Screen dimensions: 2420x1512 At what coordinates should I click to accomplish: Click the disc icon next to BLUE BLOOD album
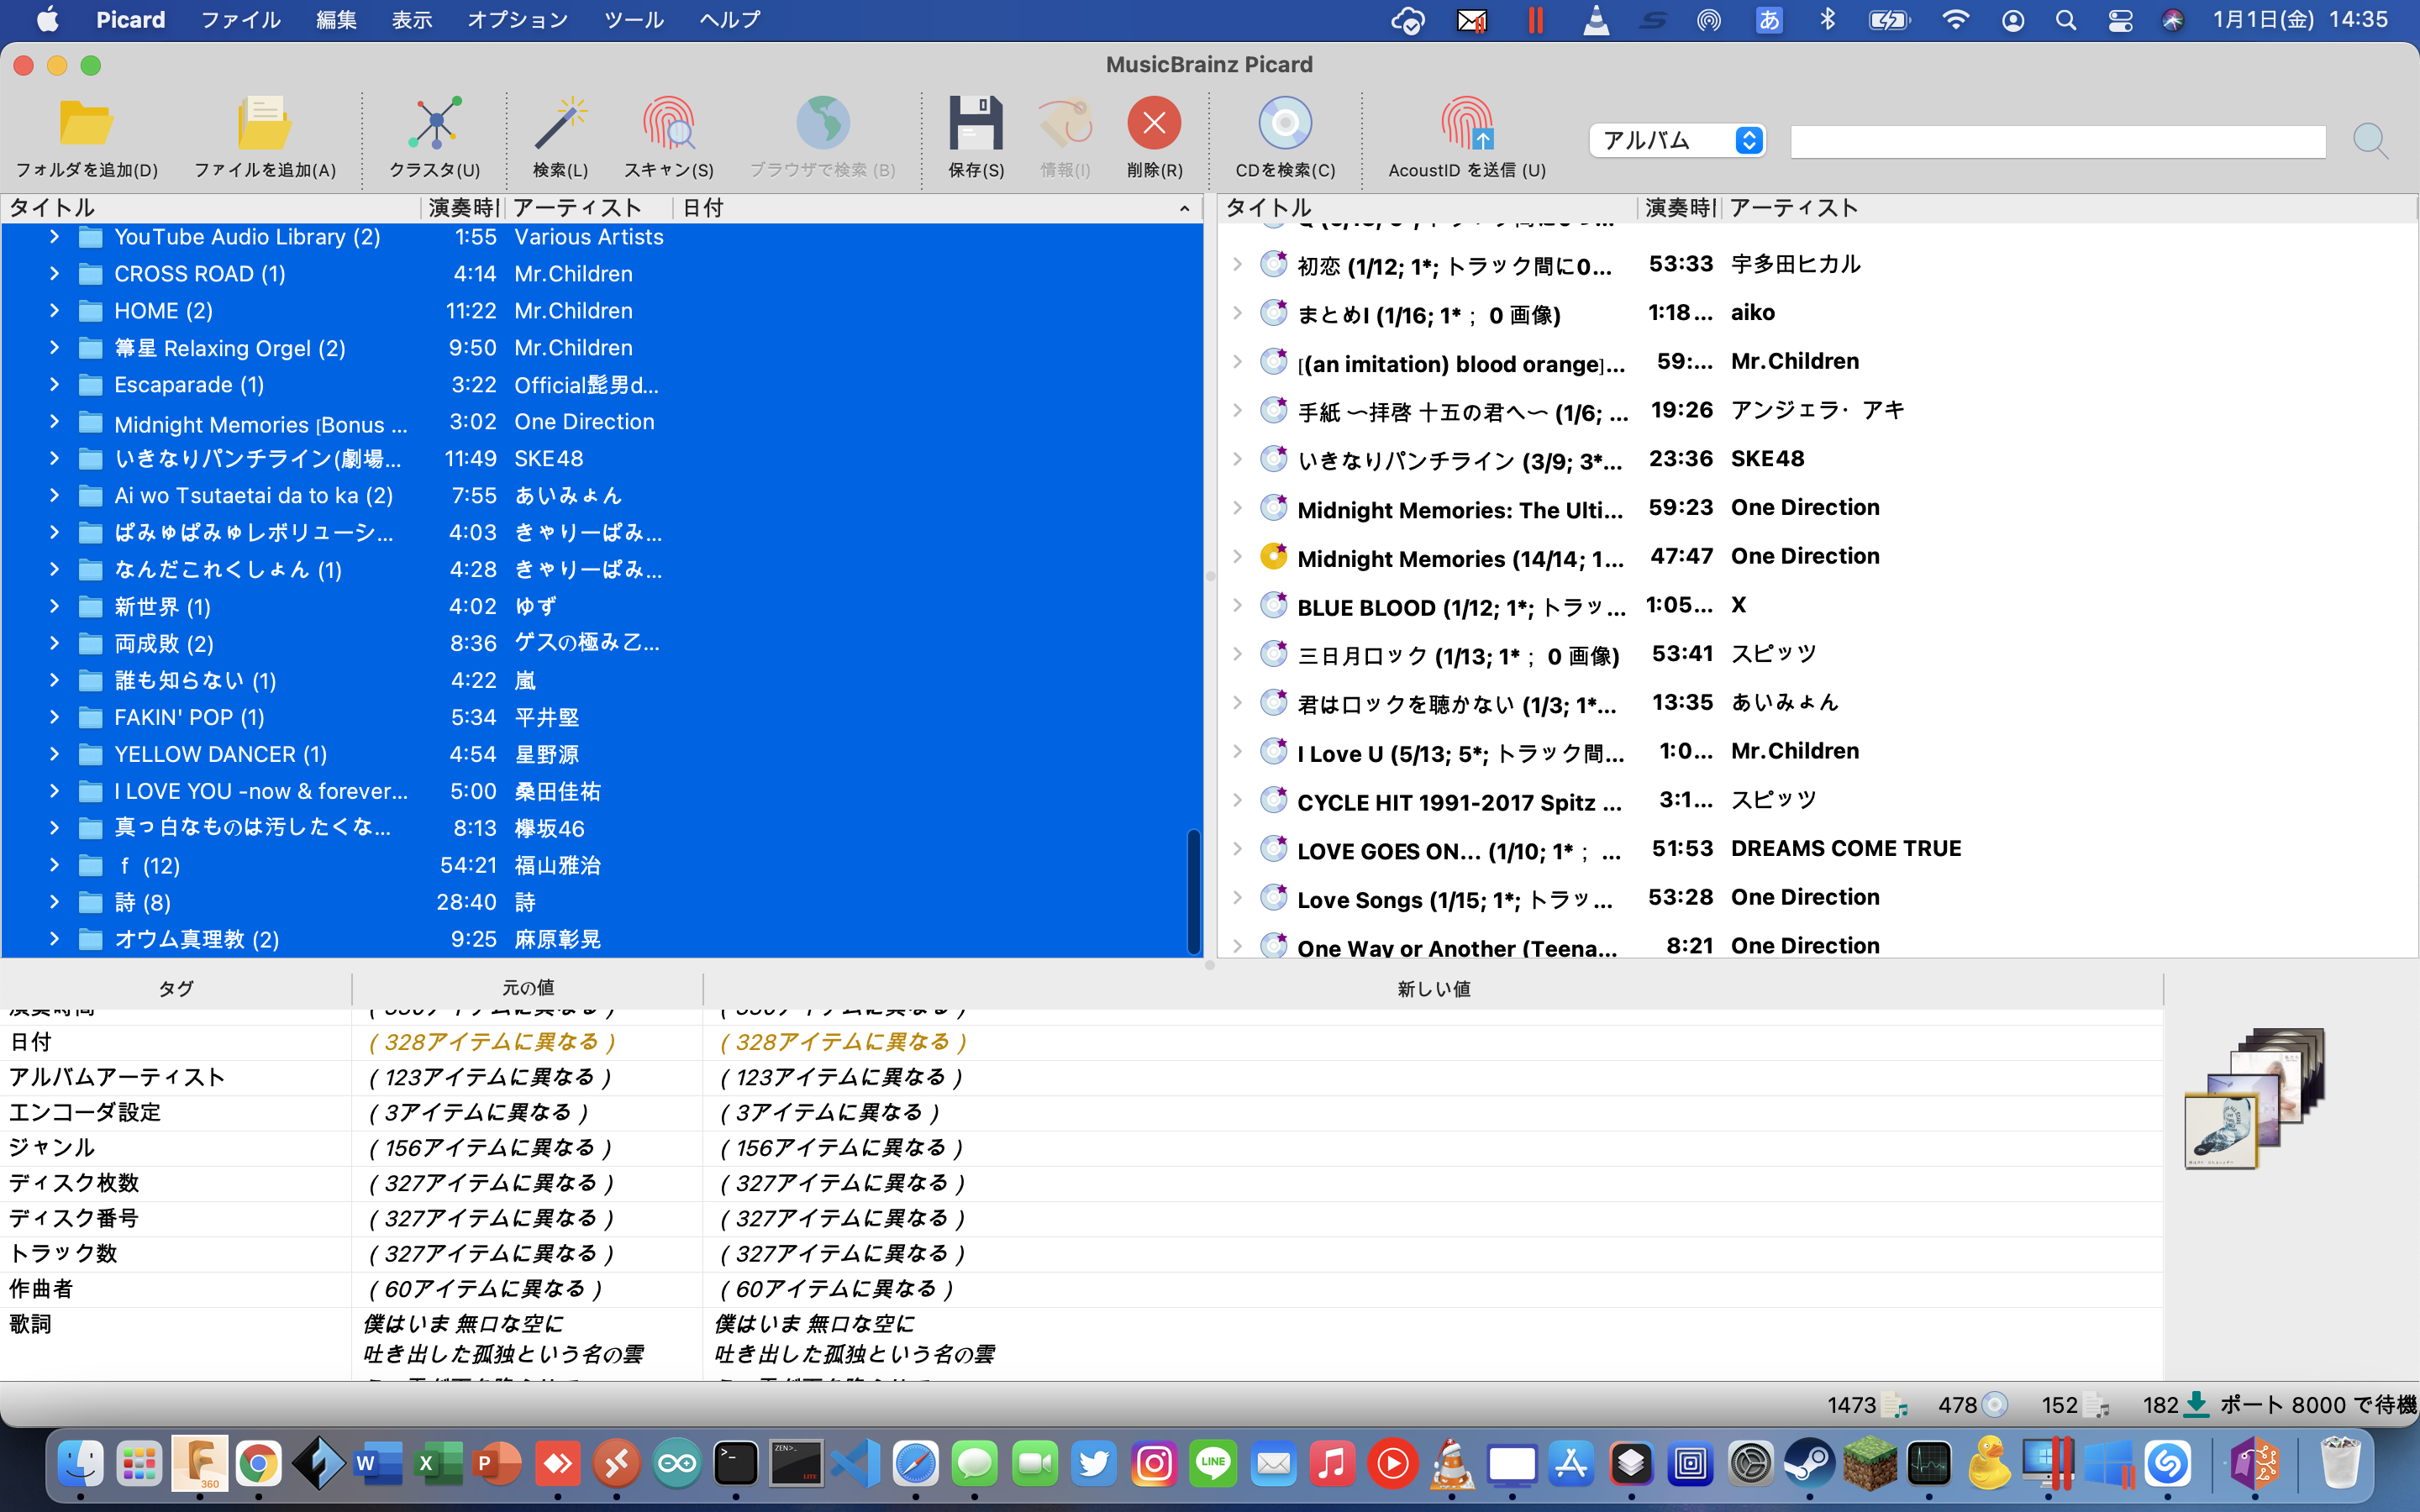pos(1273,605)
